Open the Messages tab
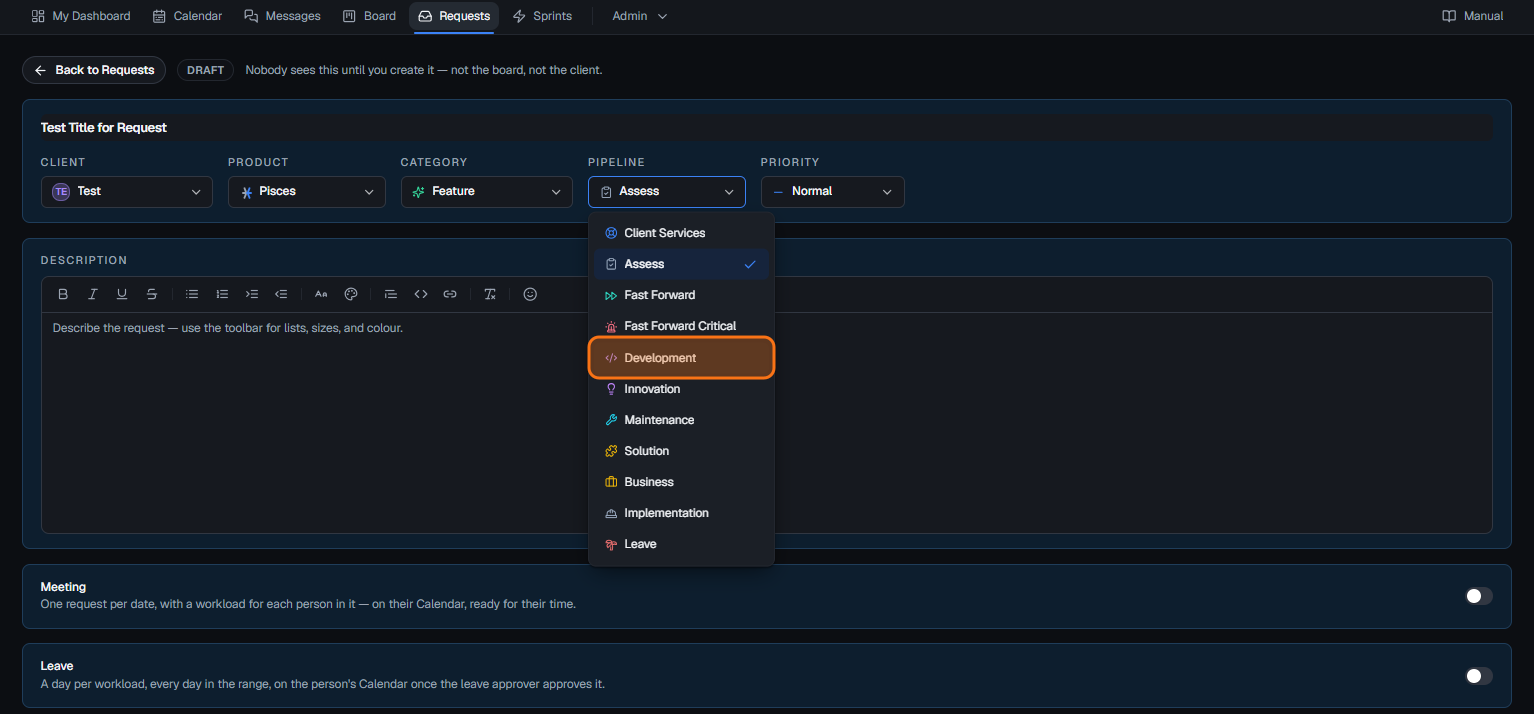Viewport: 1534px width, 714px height. tap(282, 16)
